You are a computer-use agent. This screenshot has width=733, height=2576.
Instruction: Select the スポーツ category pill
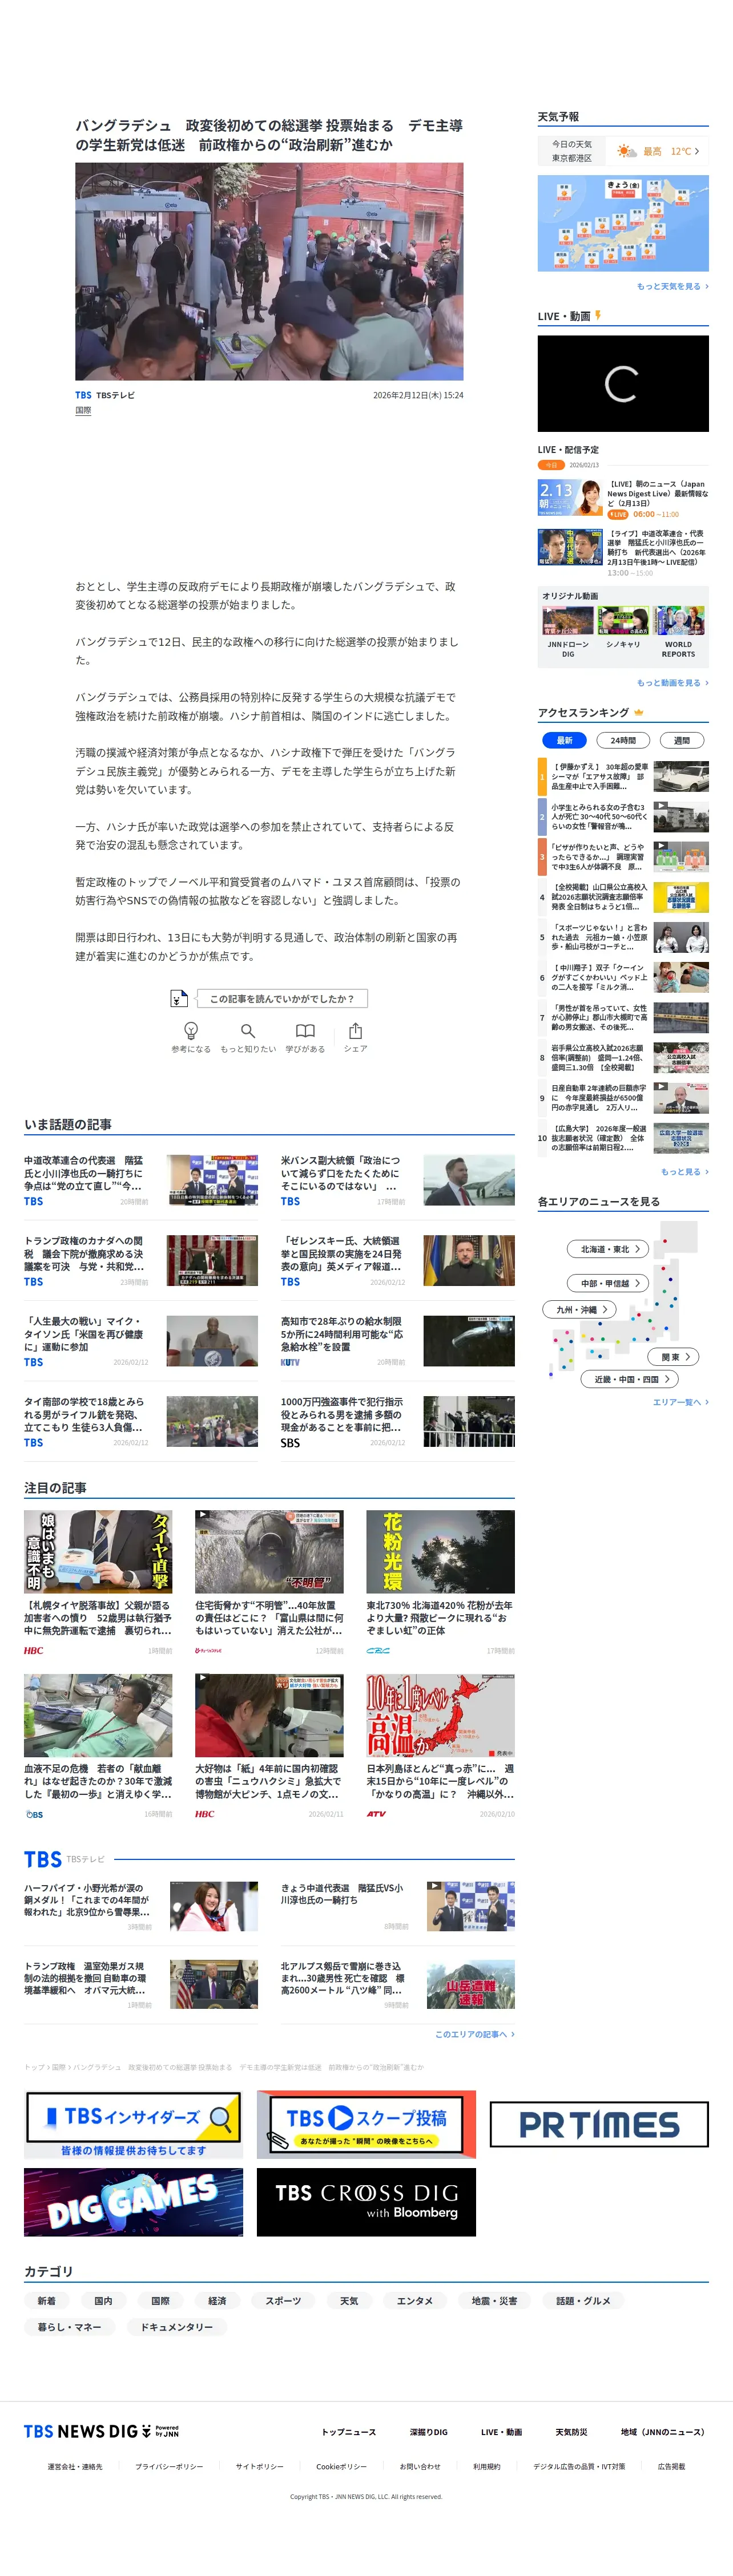coord(283,2301)
